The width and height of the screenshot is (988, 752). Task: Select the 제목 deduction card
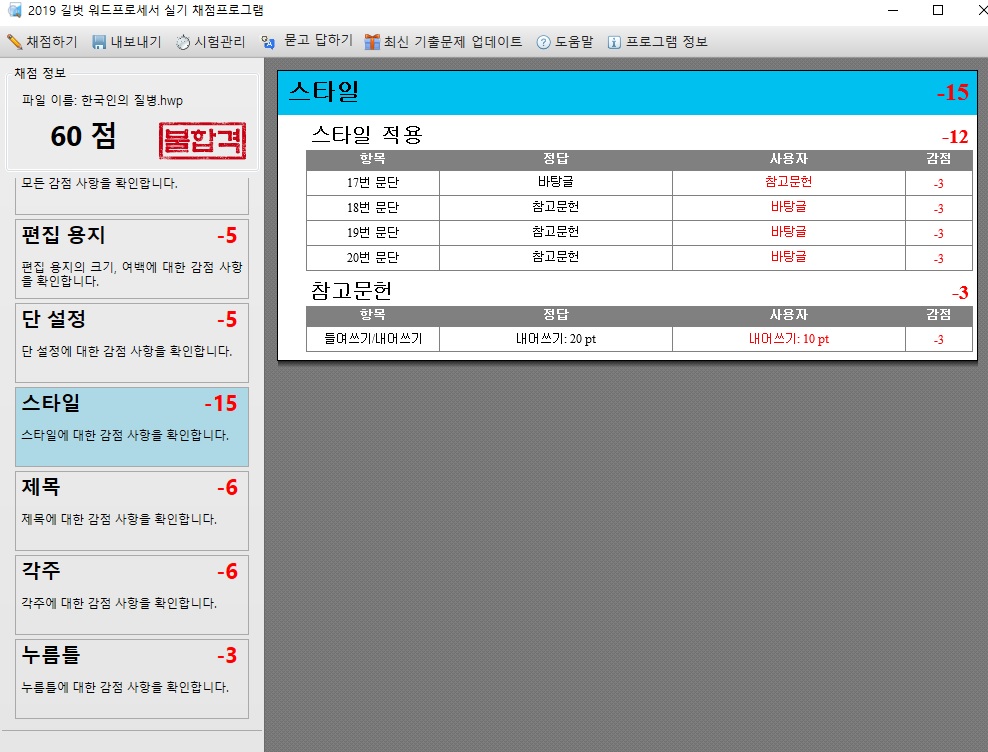click(x=132, y=511)
